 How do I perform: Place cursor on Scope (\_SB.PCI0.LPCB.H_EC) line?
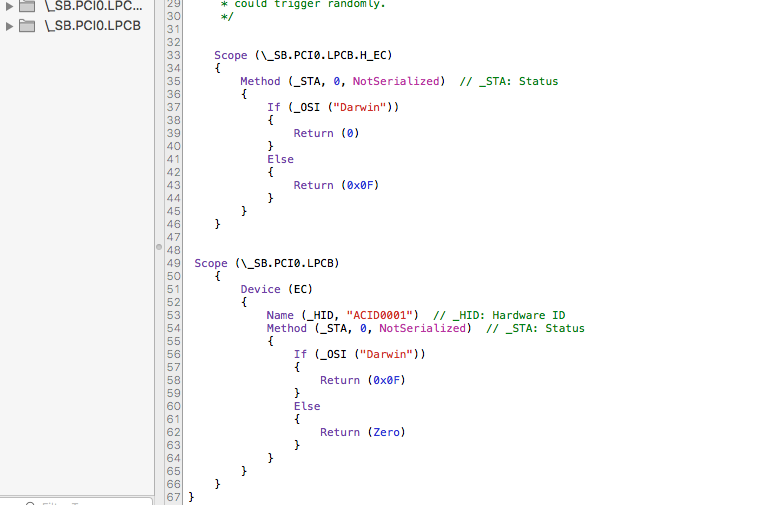(x=303, y=55)
